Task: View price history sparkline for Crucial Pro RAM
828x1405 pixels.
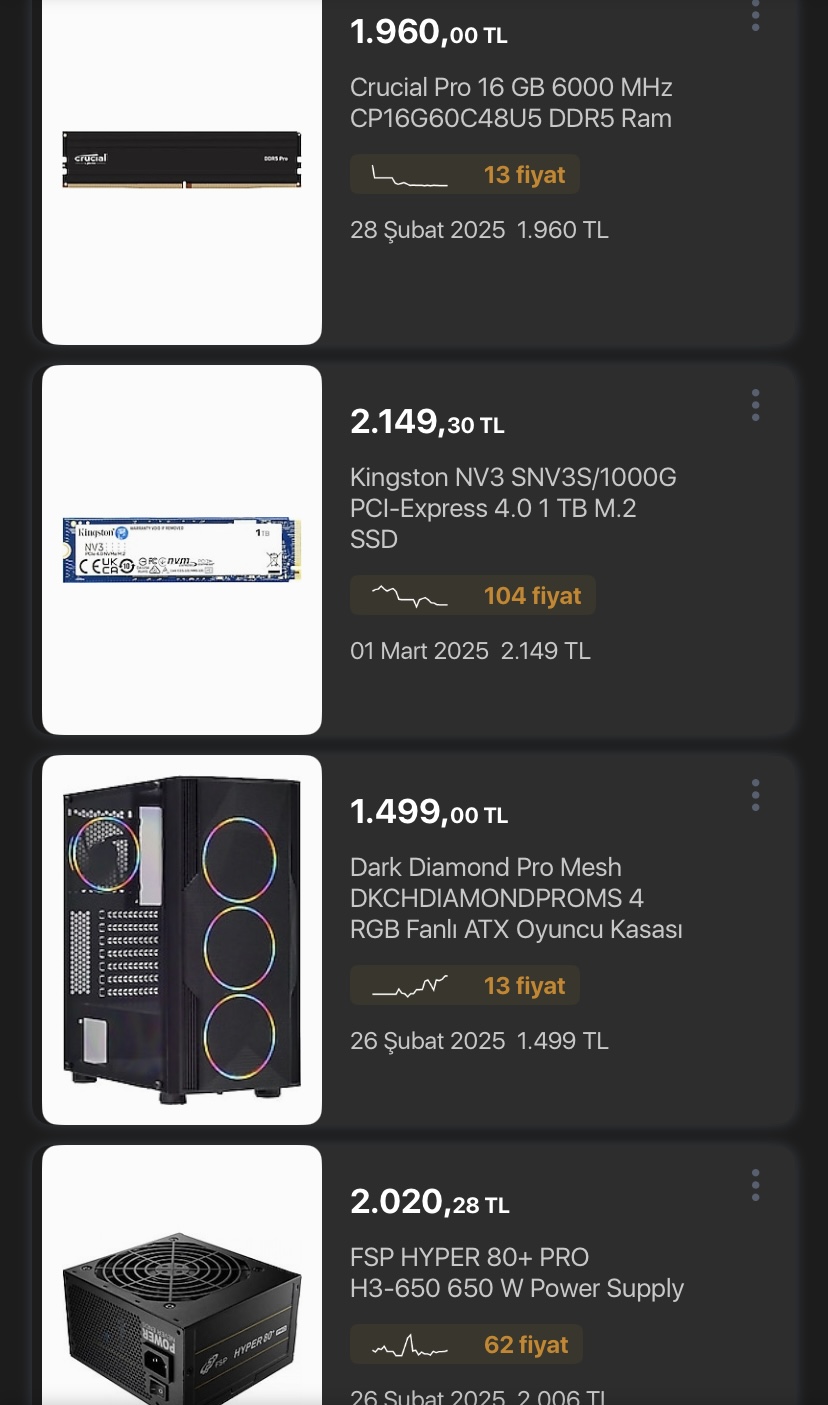Action: coord(409,176)
